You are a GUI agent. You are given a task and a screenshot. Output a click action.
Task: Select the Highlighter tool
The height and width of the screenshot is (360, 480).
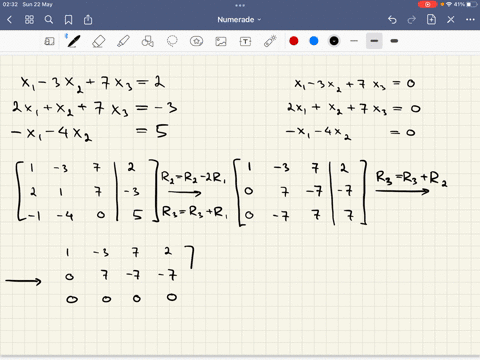[x=123, y=41]
